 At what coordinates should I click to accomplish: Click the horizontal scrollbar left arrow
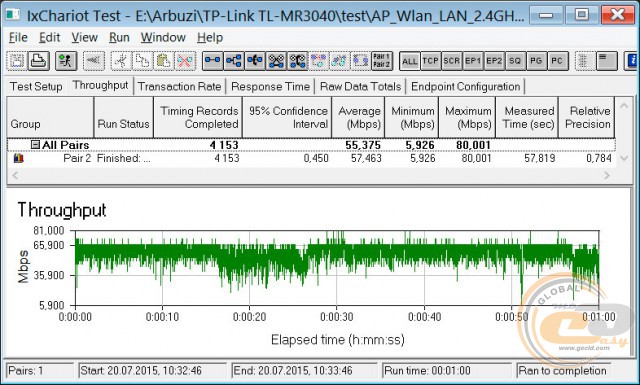pos(15,176)
